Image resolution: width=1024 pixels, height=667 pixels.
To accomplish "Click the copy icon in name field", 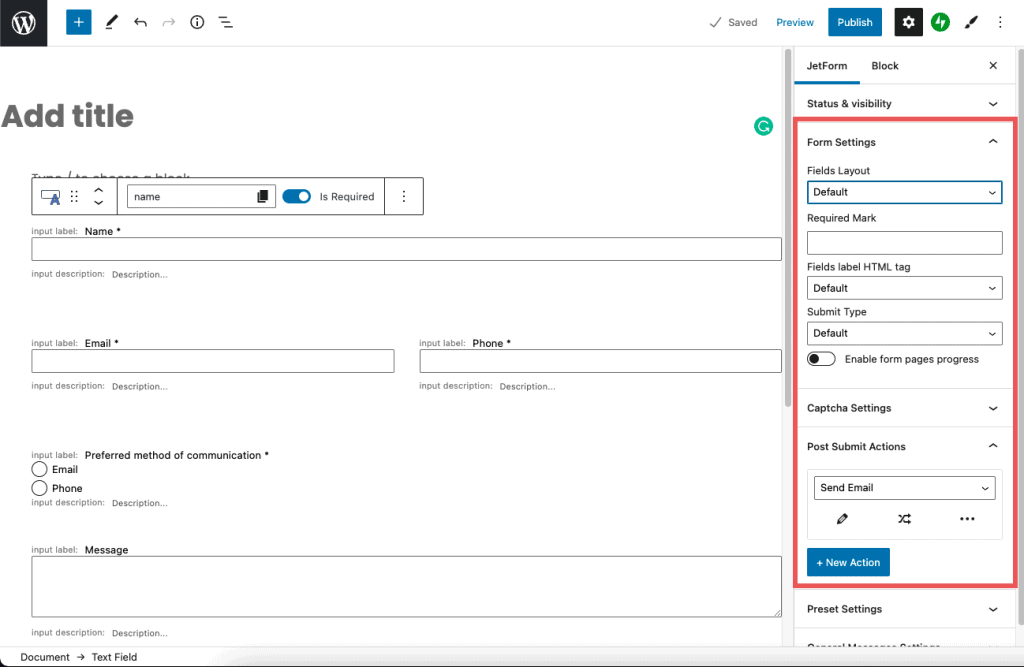I will (263, 197).
